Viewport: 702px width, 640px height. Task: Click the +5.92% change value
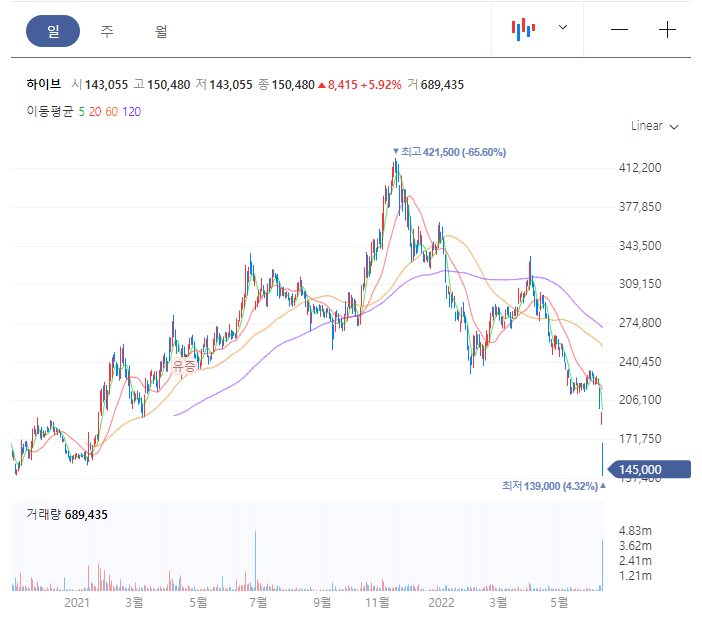tap(381, 85)
